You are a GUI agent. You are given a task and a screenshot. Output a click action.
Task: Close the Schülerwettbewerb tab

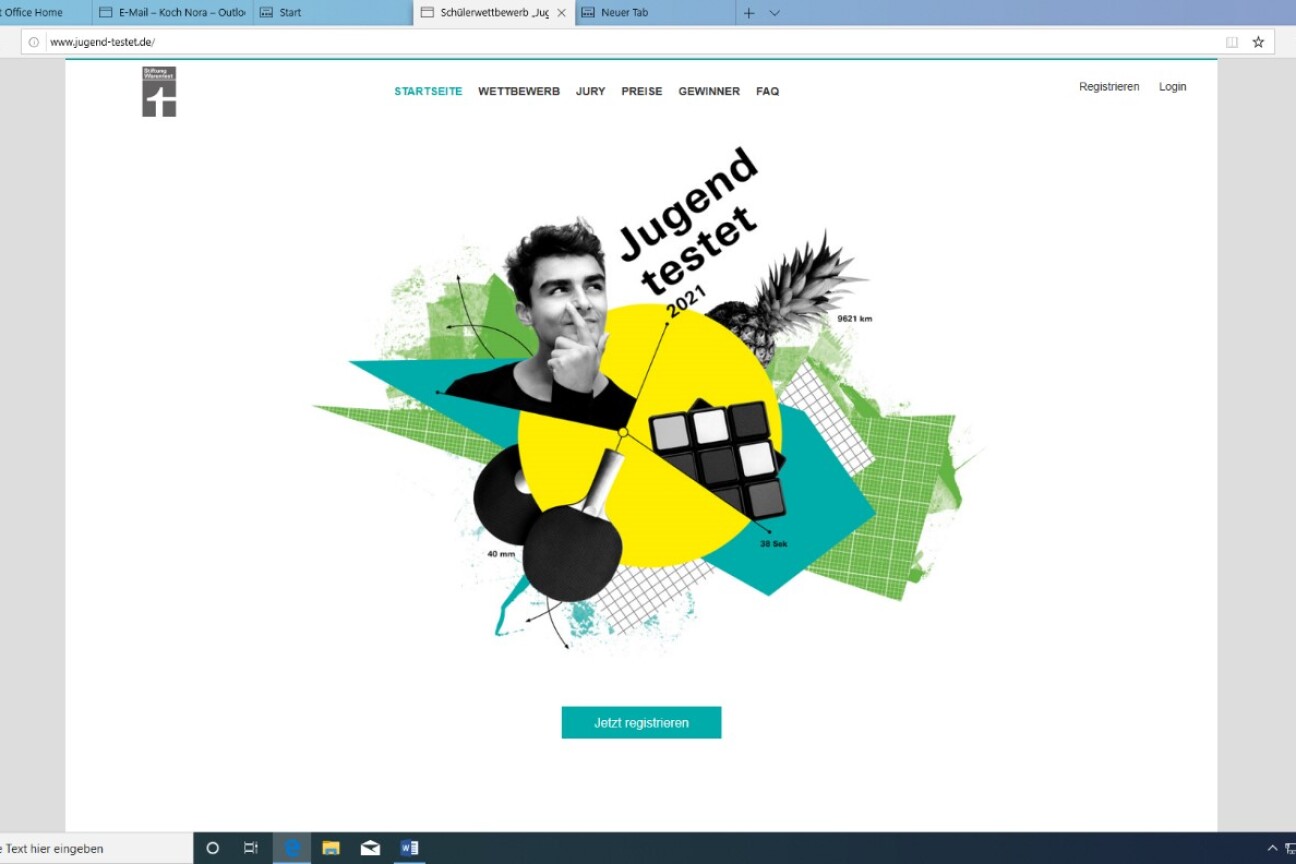561,13
